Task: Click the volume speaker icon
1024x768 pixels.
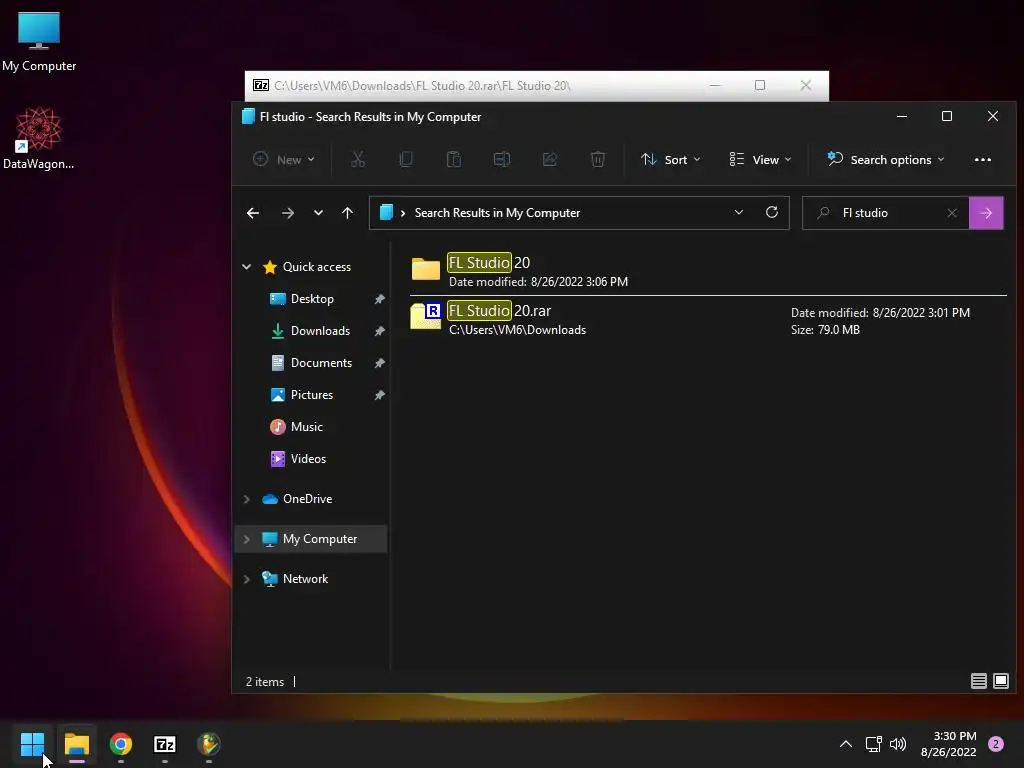Action: click(x=898, y=744)
